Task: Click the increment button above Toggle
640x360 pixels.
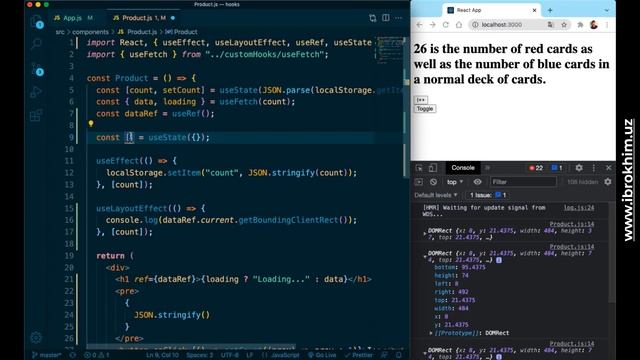Action: coord(420,100)
